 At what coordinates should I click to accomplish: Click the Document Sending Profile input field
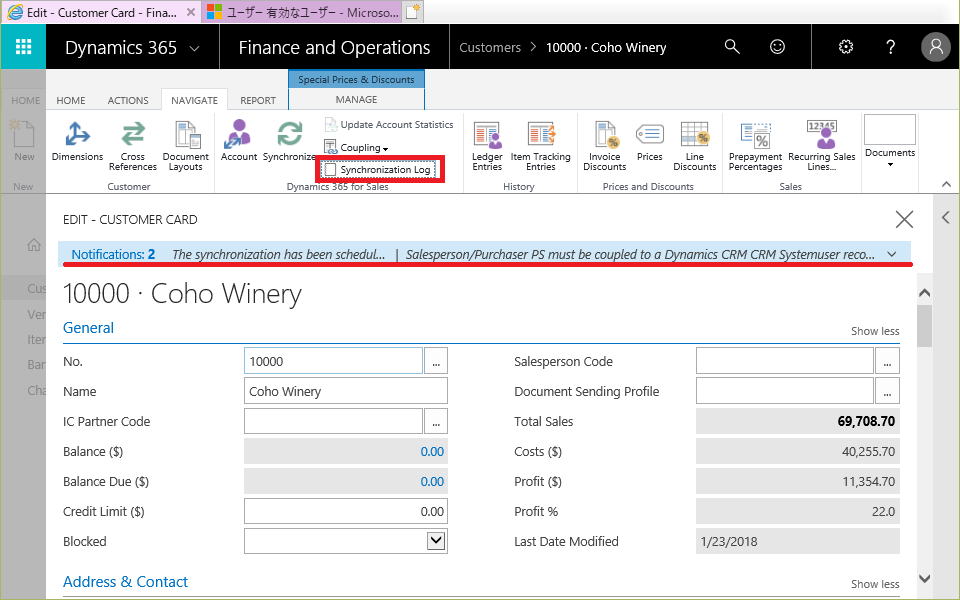[x=784, y=391]
